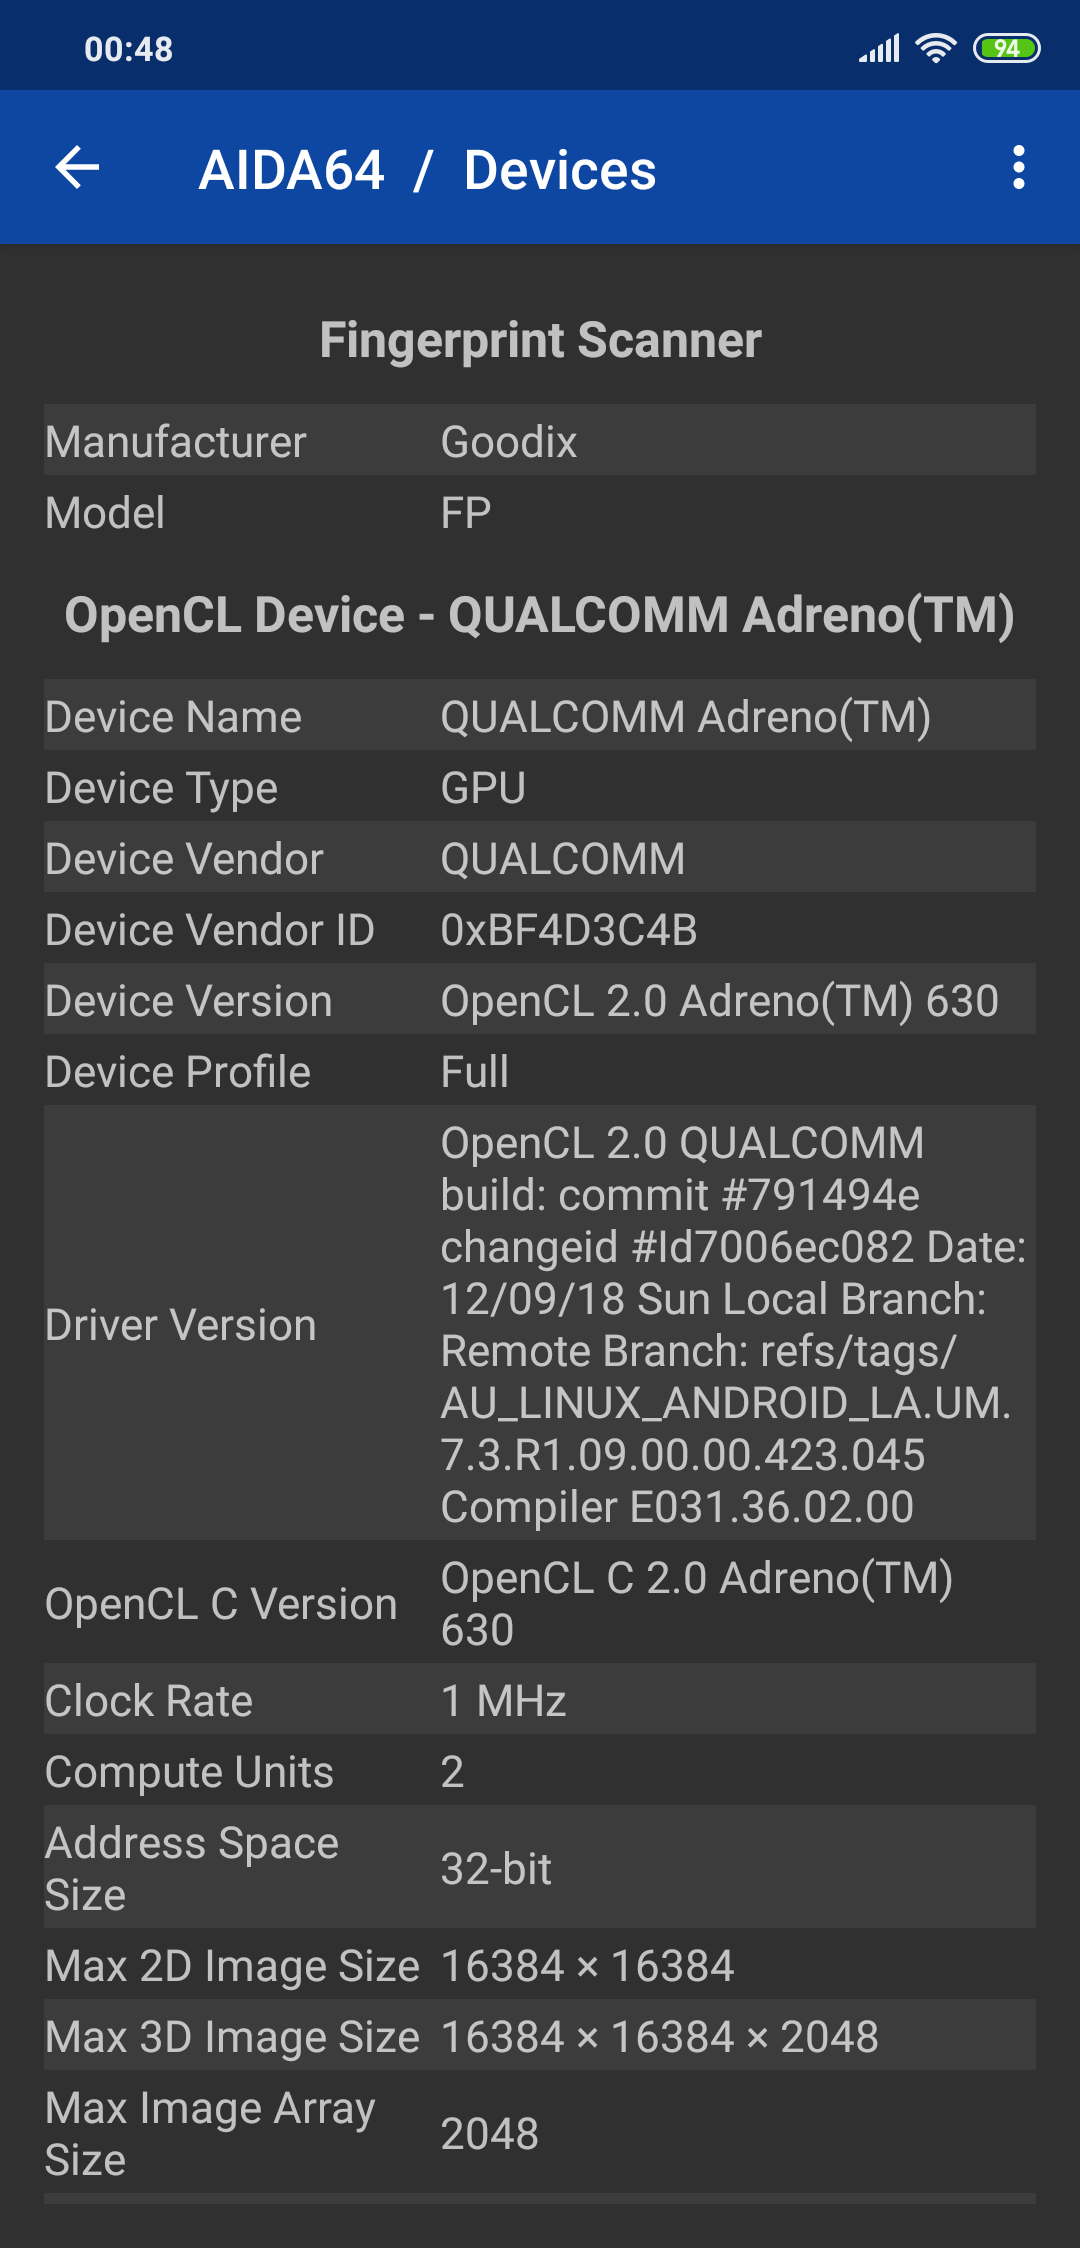Select the Compute Units row
This screenshot has height=2248, width=1080.
click(540, 1771)
